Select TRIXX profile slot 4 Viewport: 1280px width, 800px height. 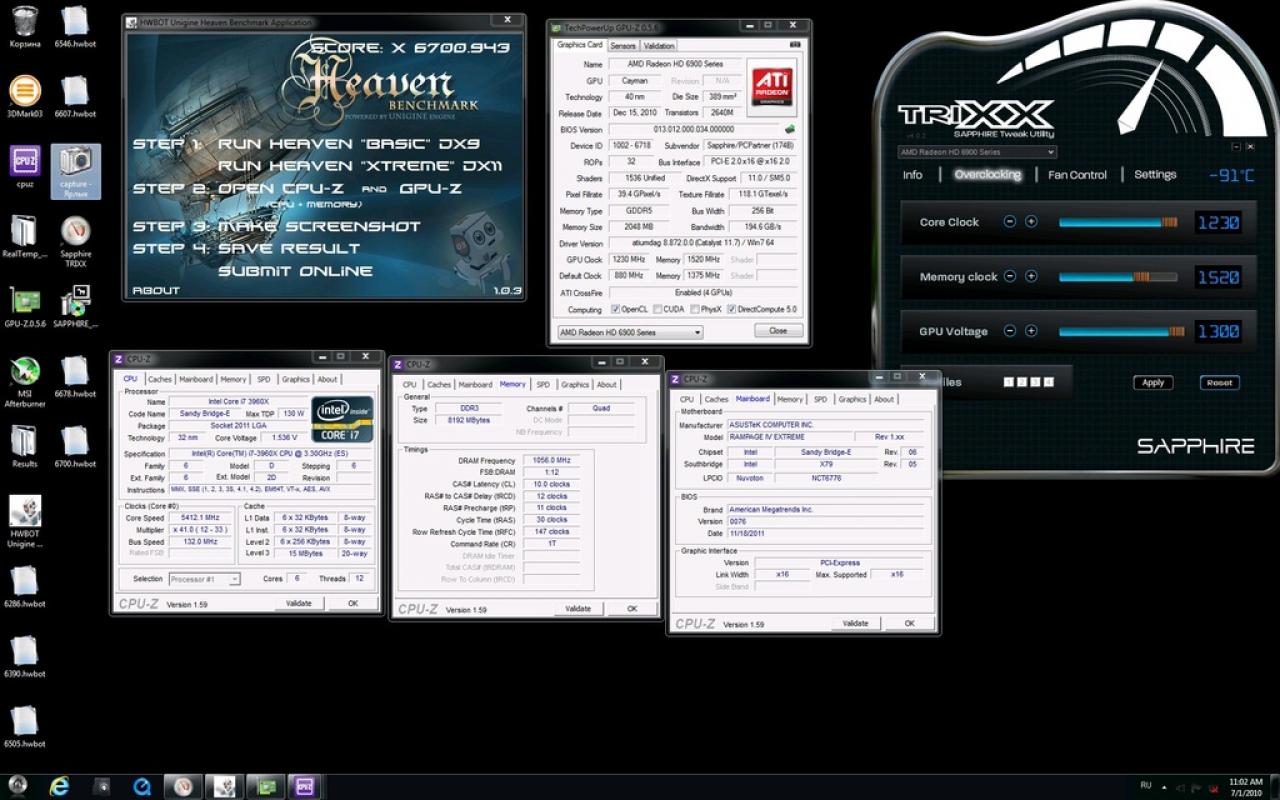tap(1047, 382)
